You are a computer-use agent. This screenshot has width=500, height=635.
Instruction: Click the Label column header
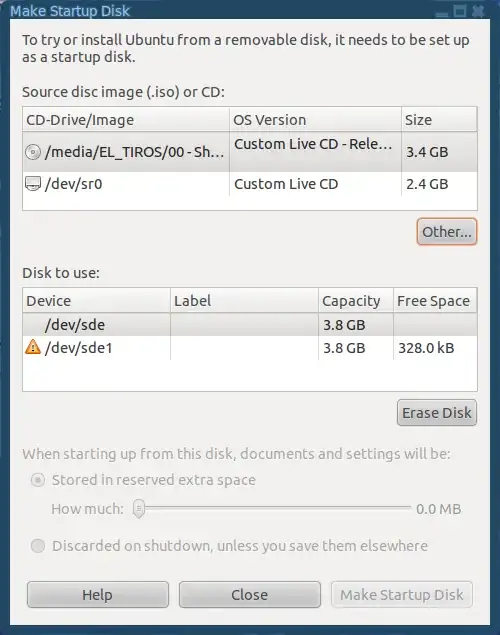tap(244, 300)
